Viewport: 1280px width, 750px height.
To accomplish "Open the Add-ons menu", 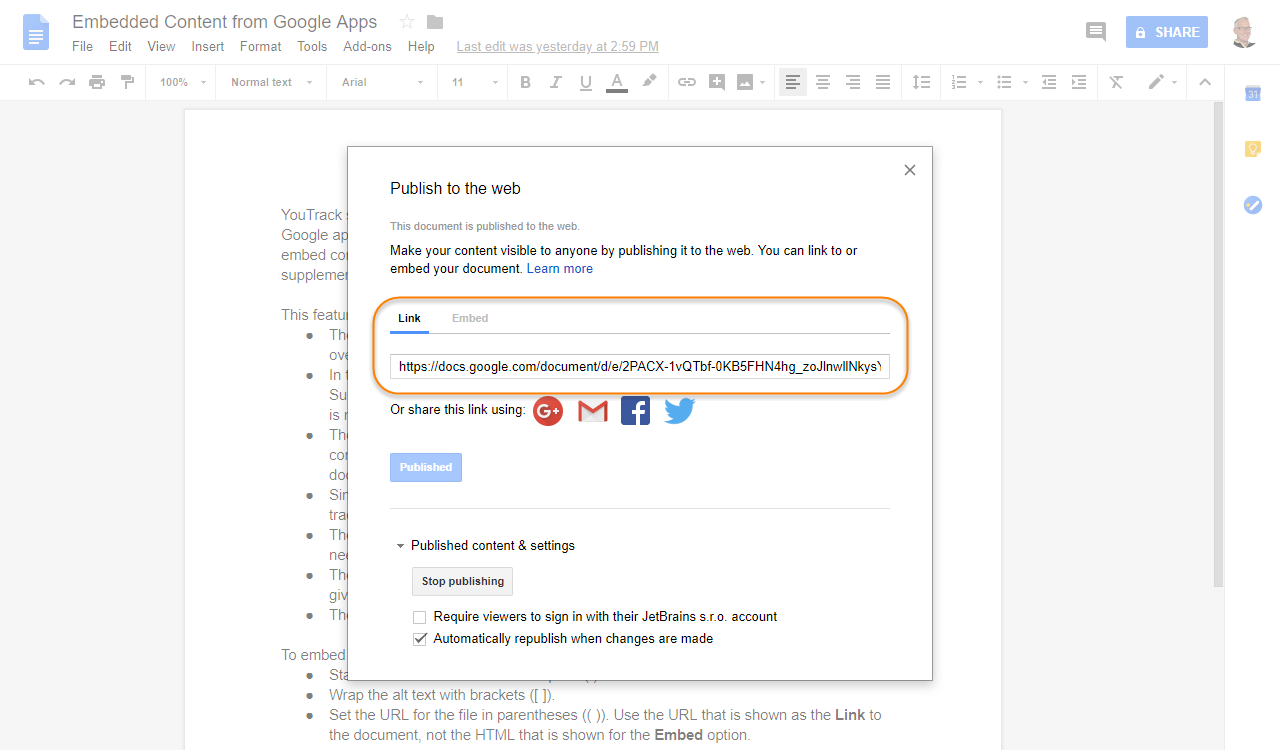I will 367,46.
